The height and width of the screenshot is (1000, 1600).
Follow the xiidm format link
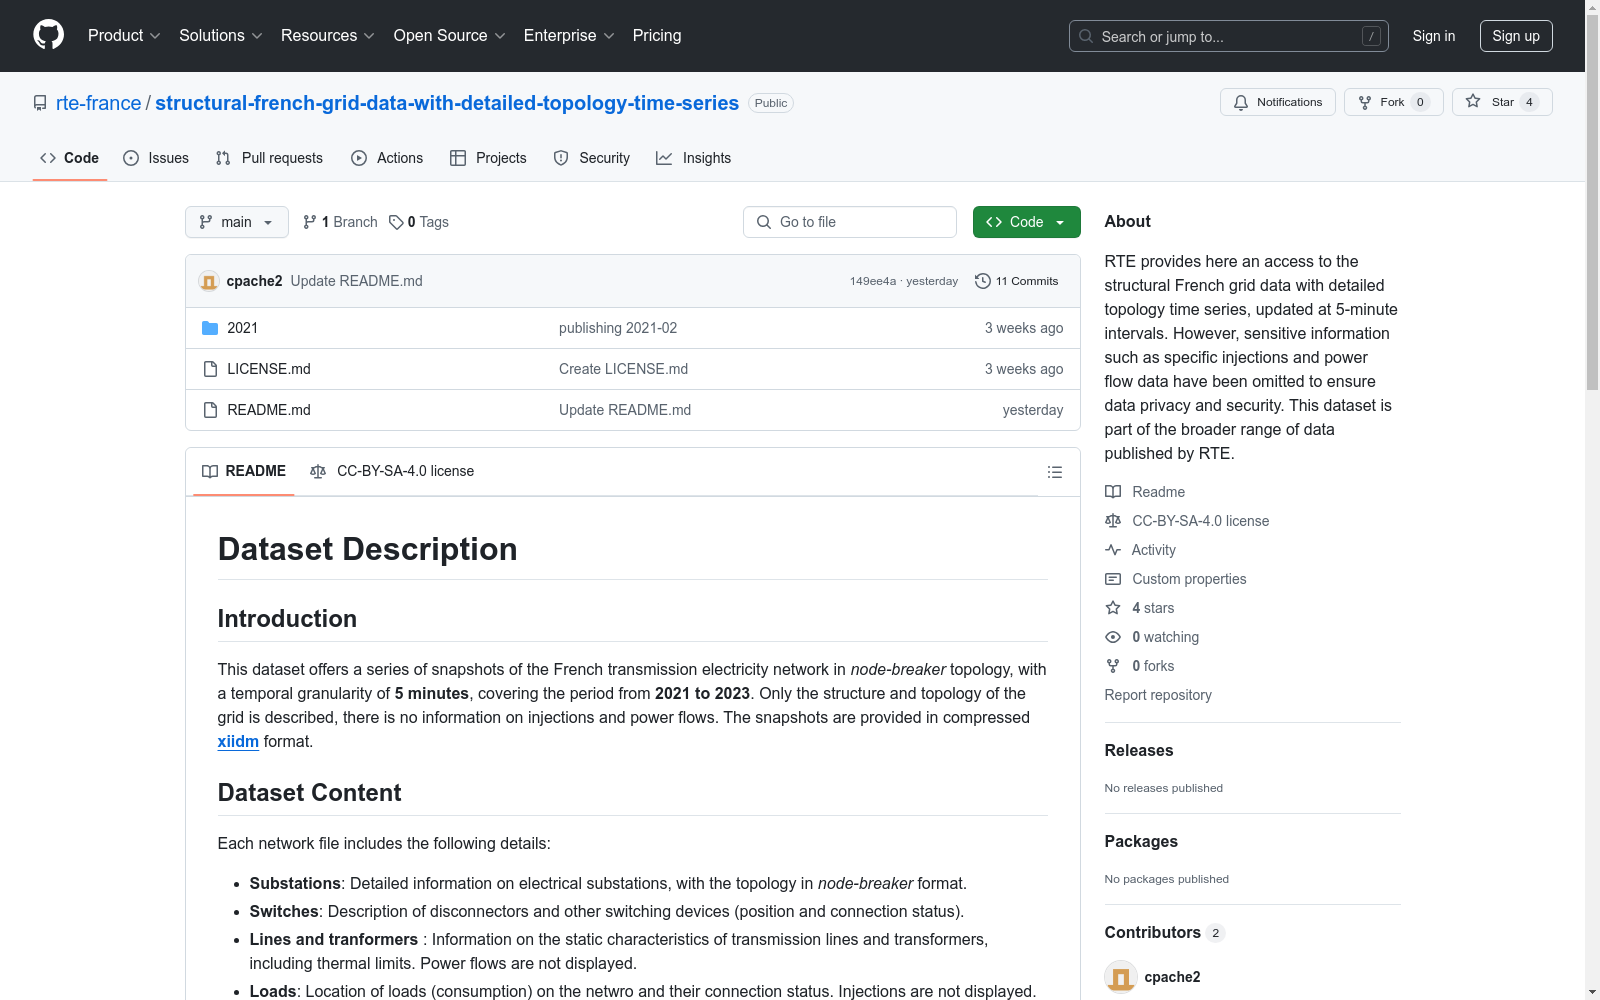coord(238,741)
